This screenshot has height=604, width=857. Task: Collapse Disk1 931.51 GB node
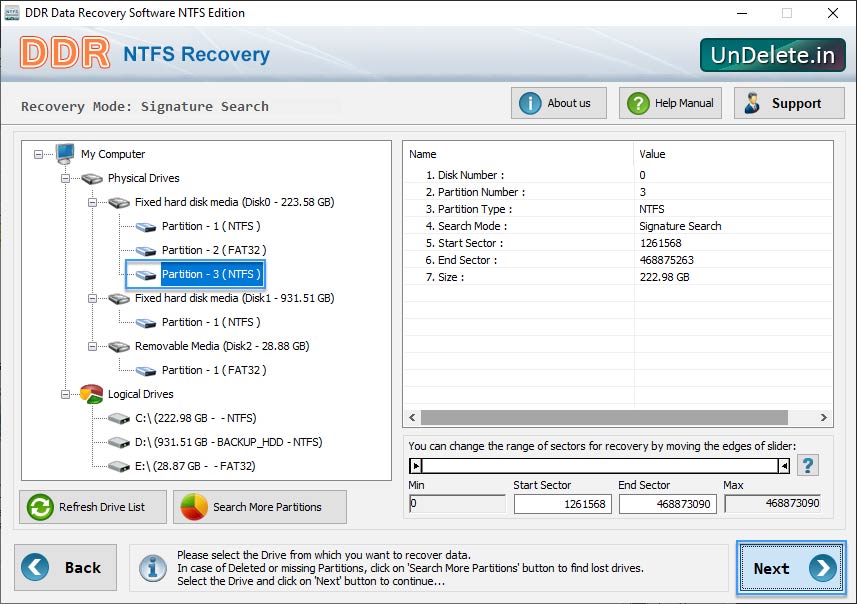tap(92, 298)
